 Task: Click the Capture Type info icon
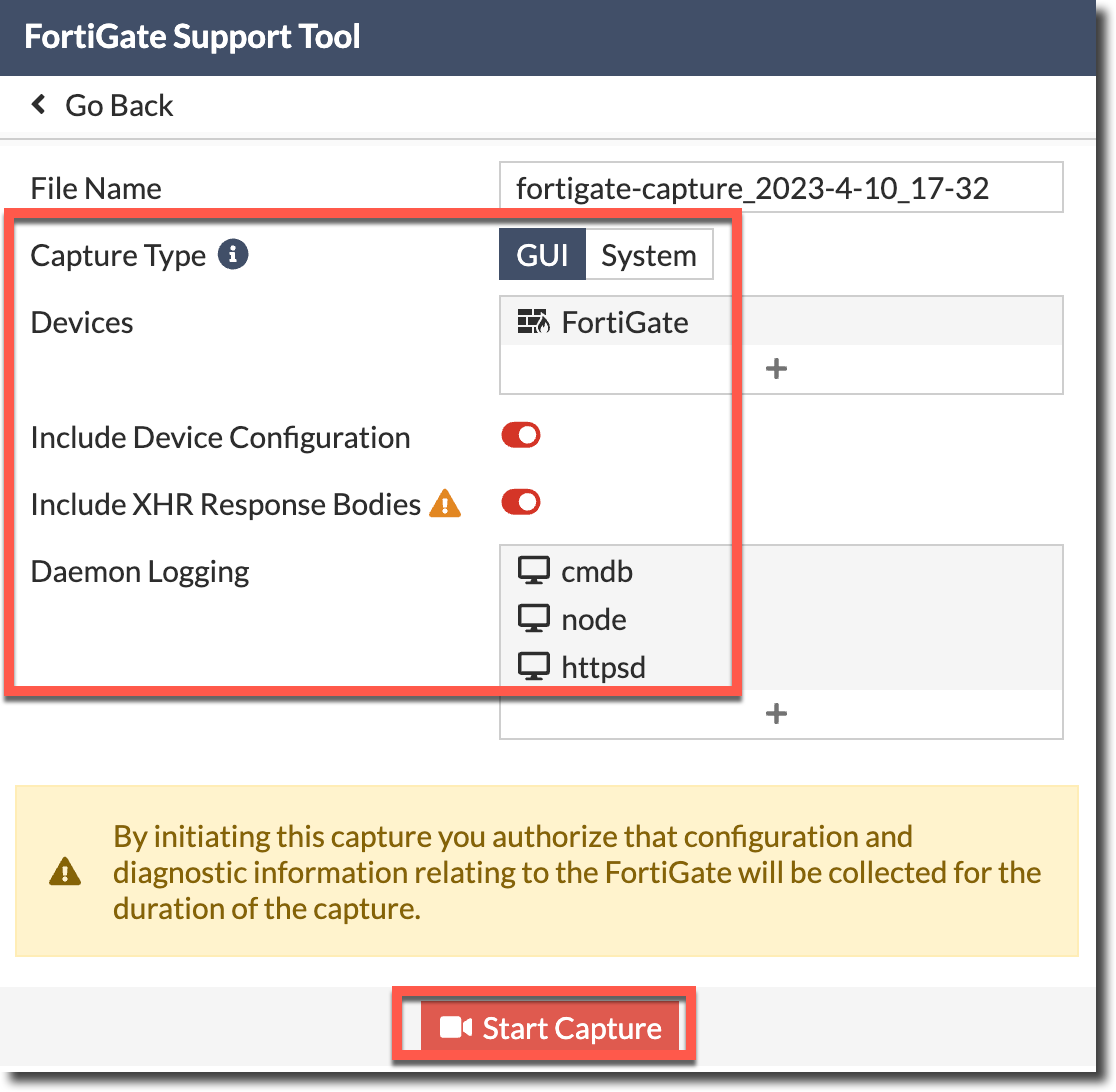[233, 255]
